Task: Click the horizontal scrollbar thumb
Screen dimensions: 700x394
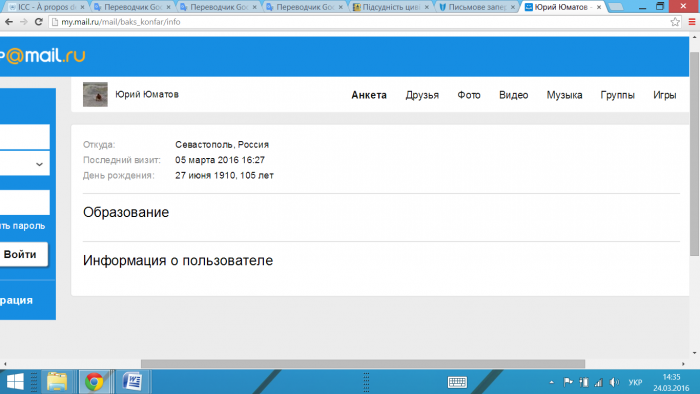Action: pyautogui.click(x=362, y=364)
